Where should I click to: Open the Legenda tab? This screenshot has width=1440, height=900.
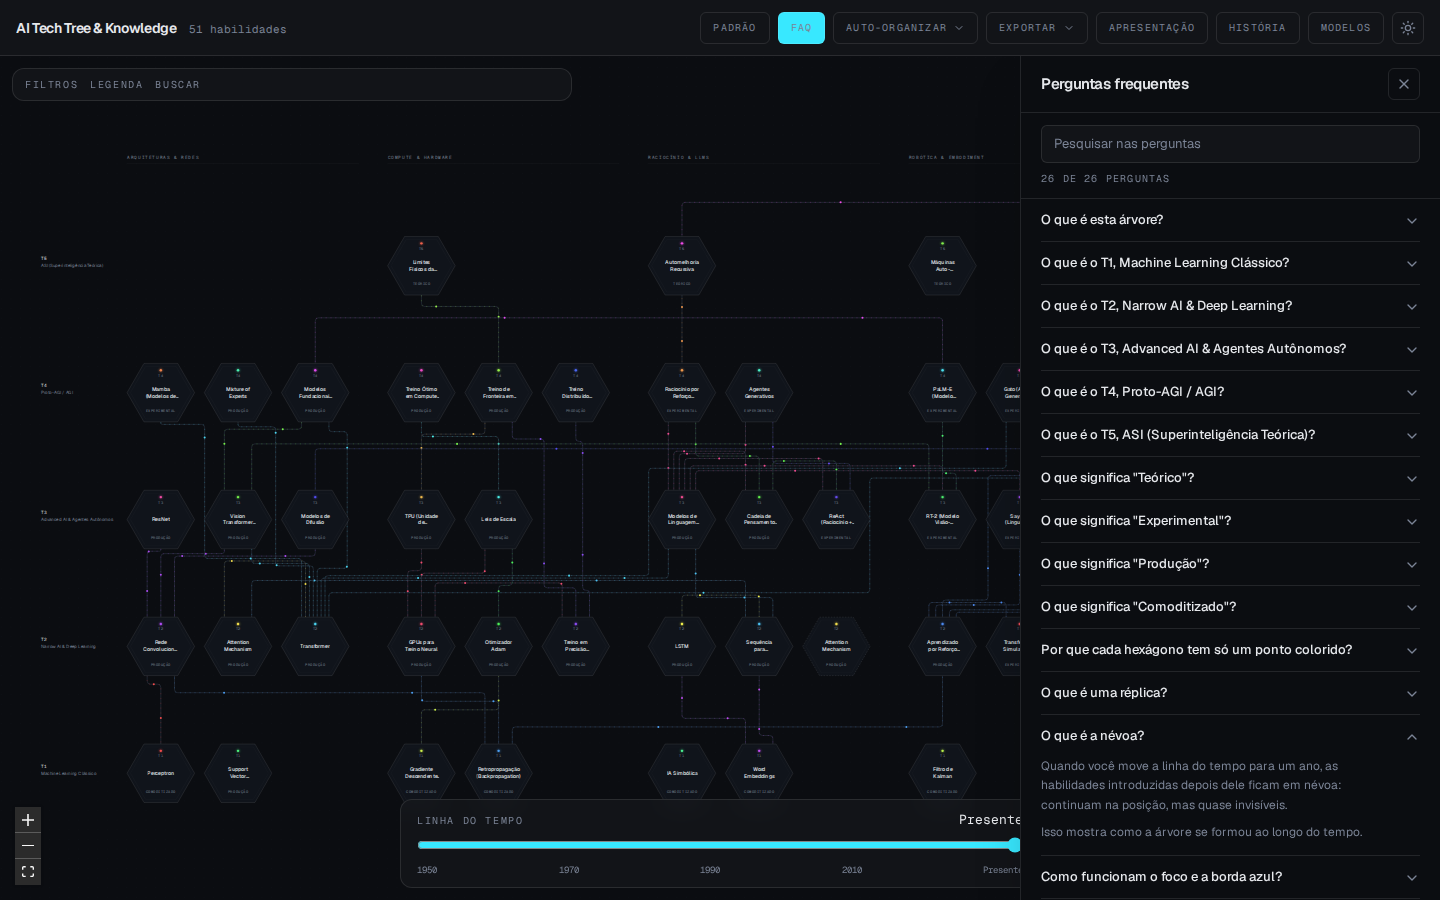(116, 85)
